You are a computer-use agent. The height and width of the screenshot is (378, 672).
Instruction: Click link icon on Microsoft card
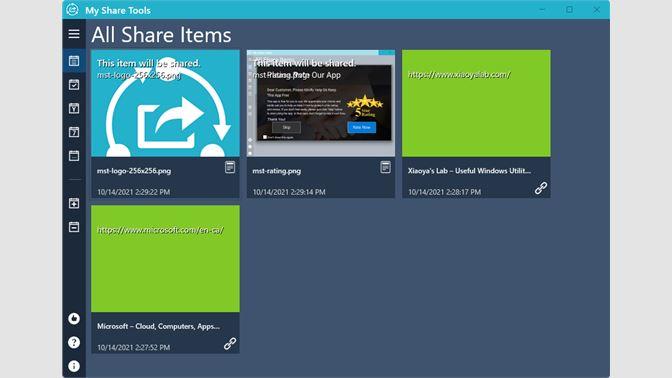[x=230, y=343]
